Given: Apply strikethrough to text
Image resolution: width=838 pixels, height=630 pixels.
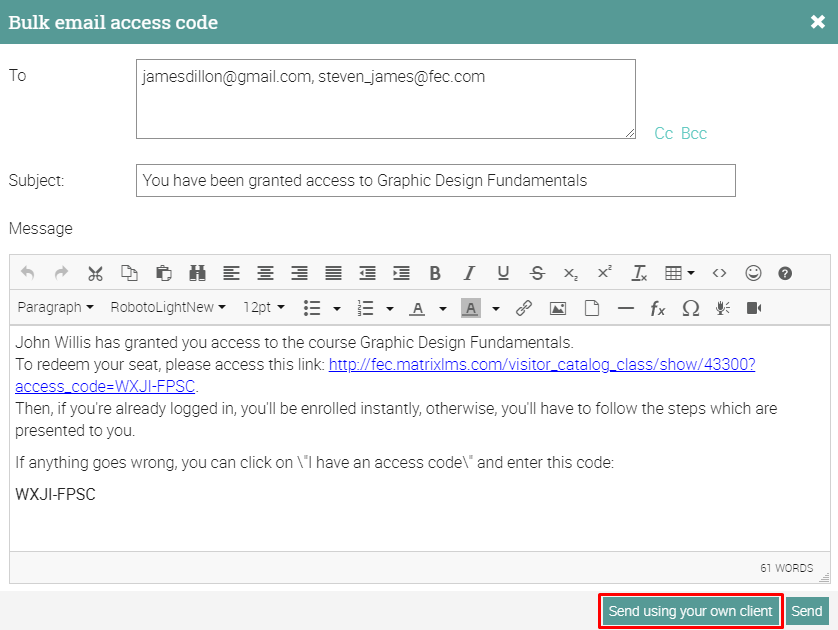Looking at the screenshot, I should [x=537, y=273].
